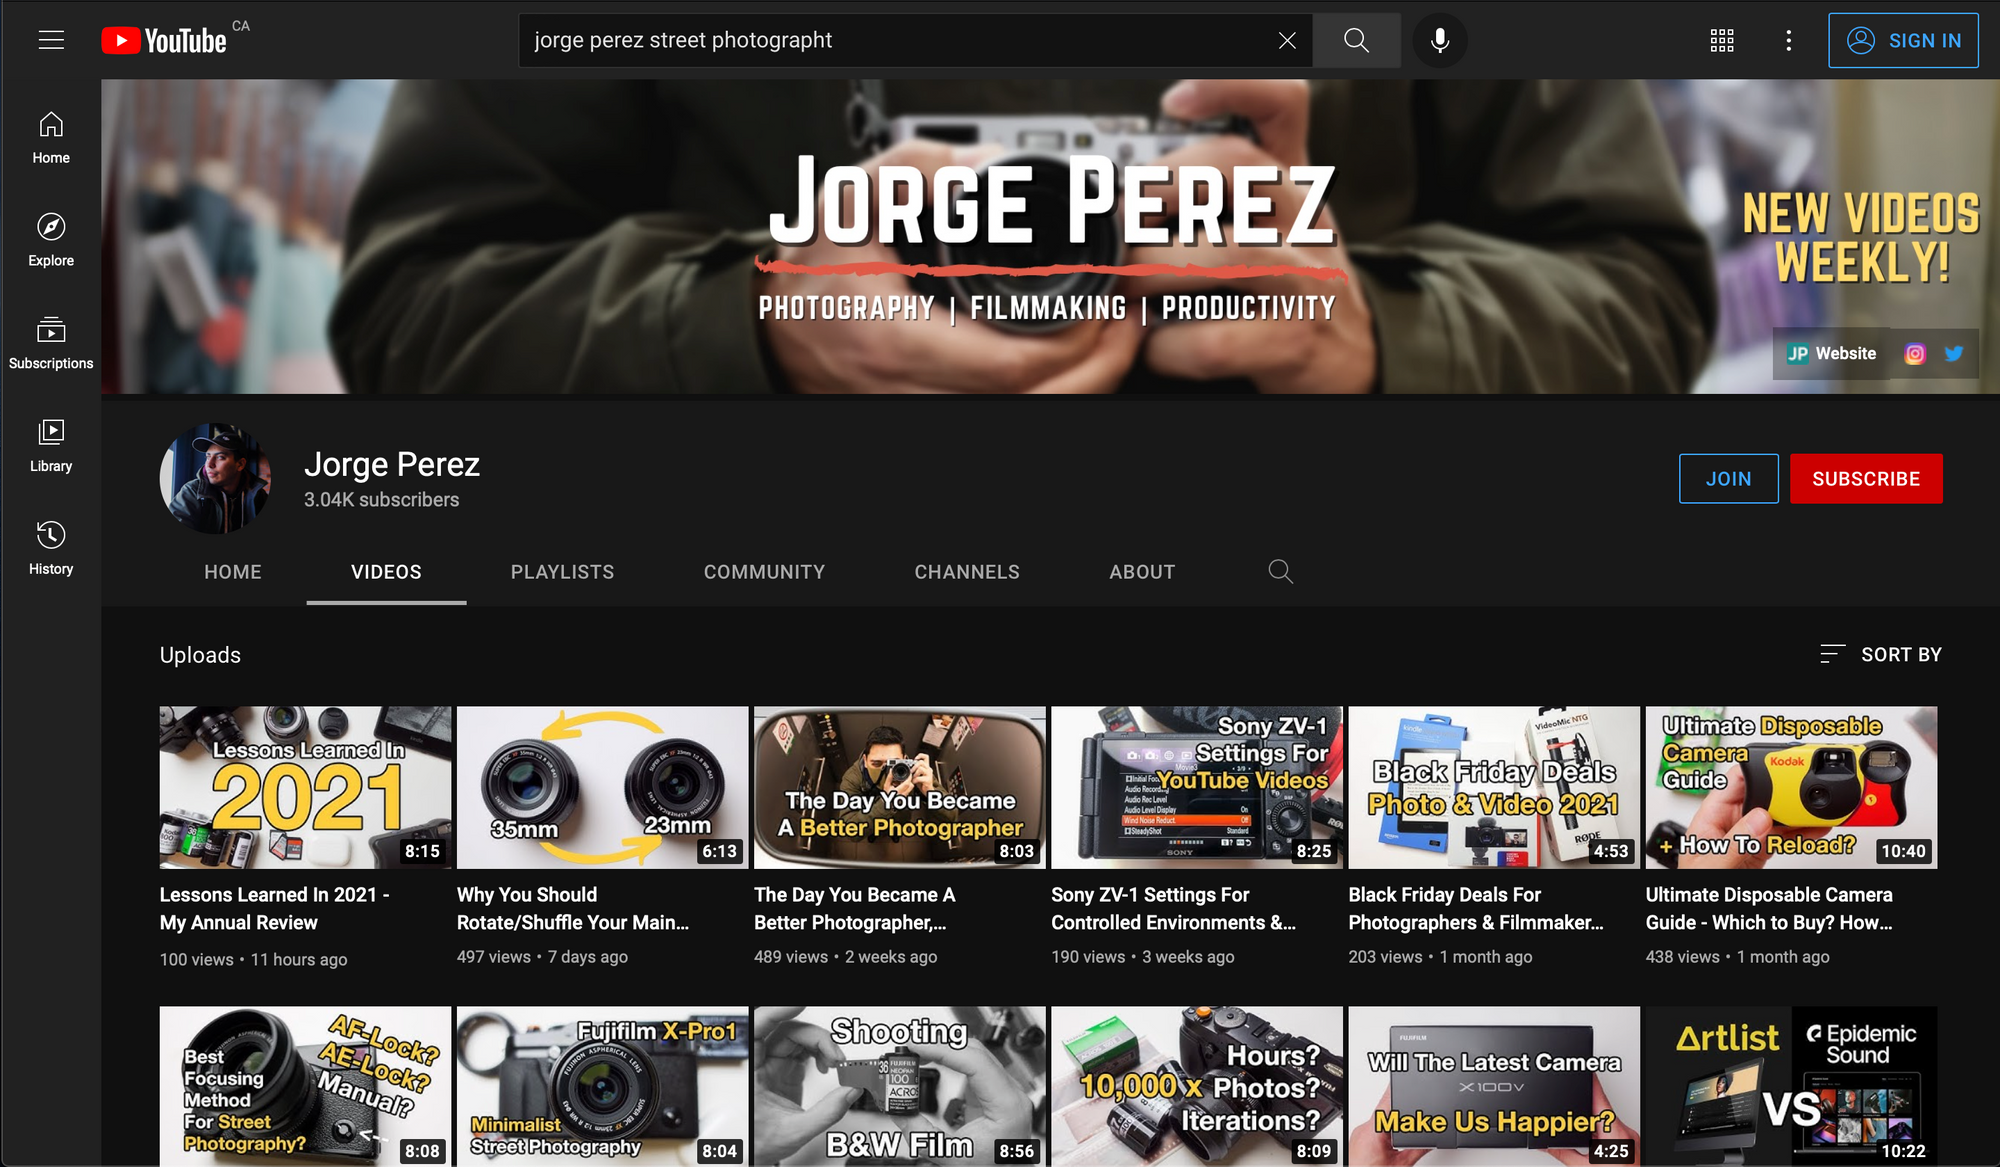Click the search magnifier button

click(1357, 40)
